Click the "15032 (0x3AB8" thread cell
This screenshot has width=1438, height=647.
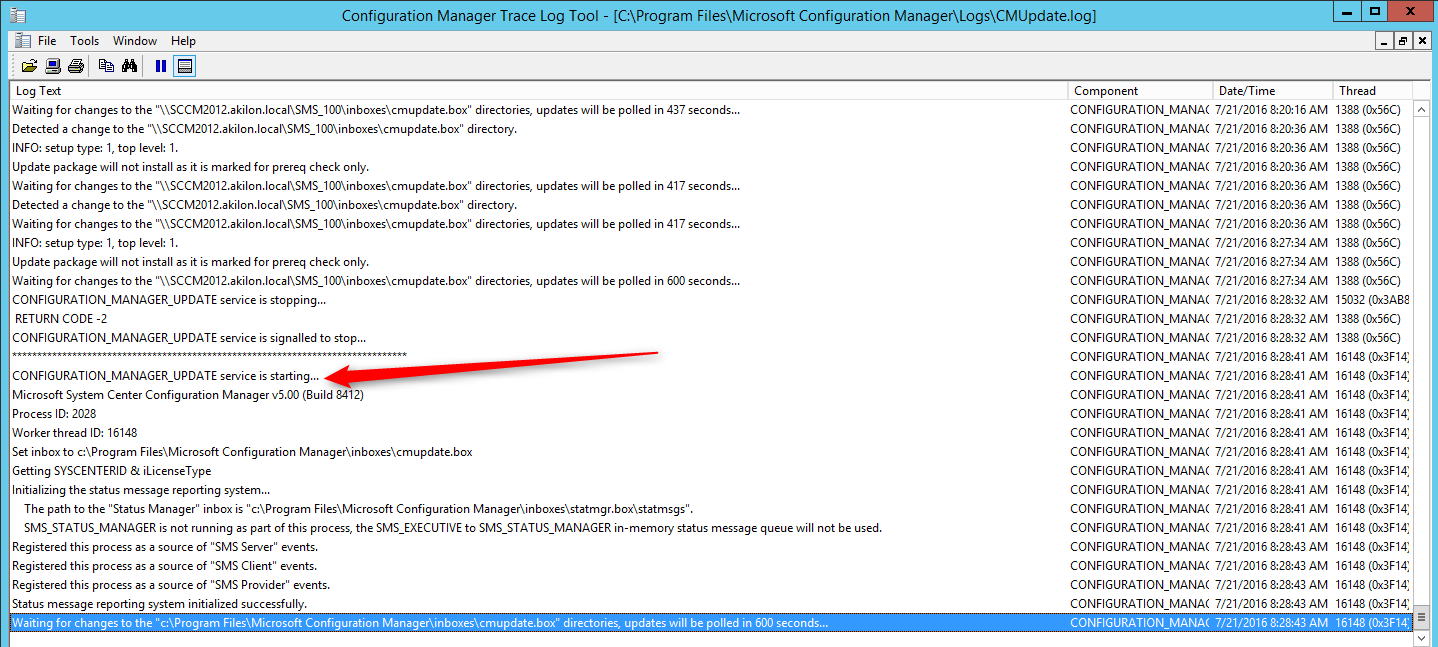click(x=1373, y=300)
